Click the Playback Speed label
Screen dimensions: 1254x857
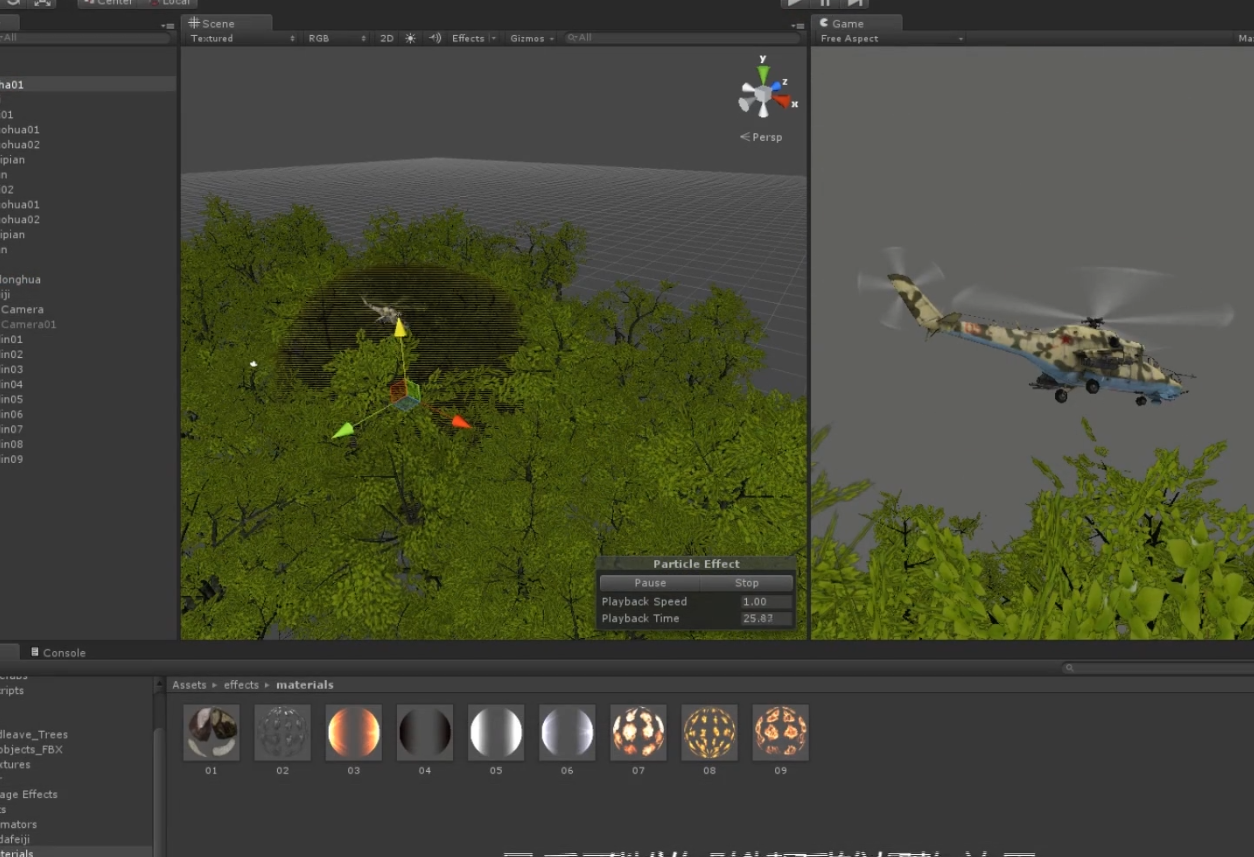pyautogui.click(x=644, y=602)
